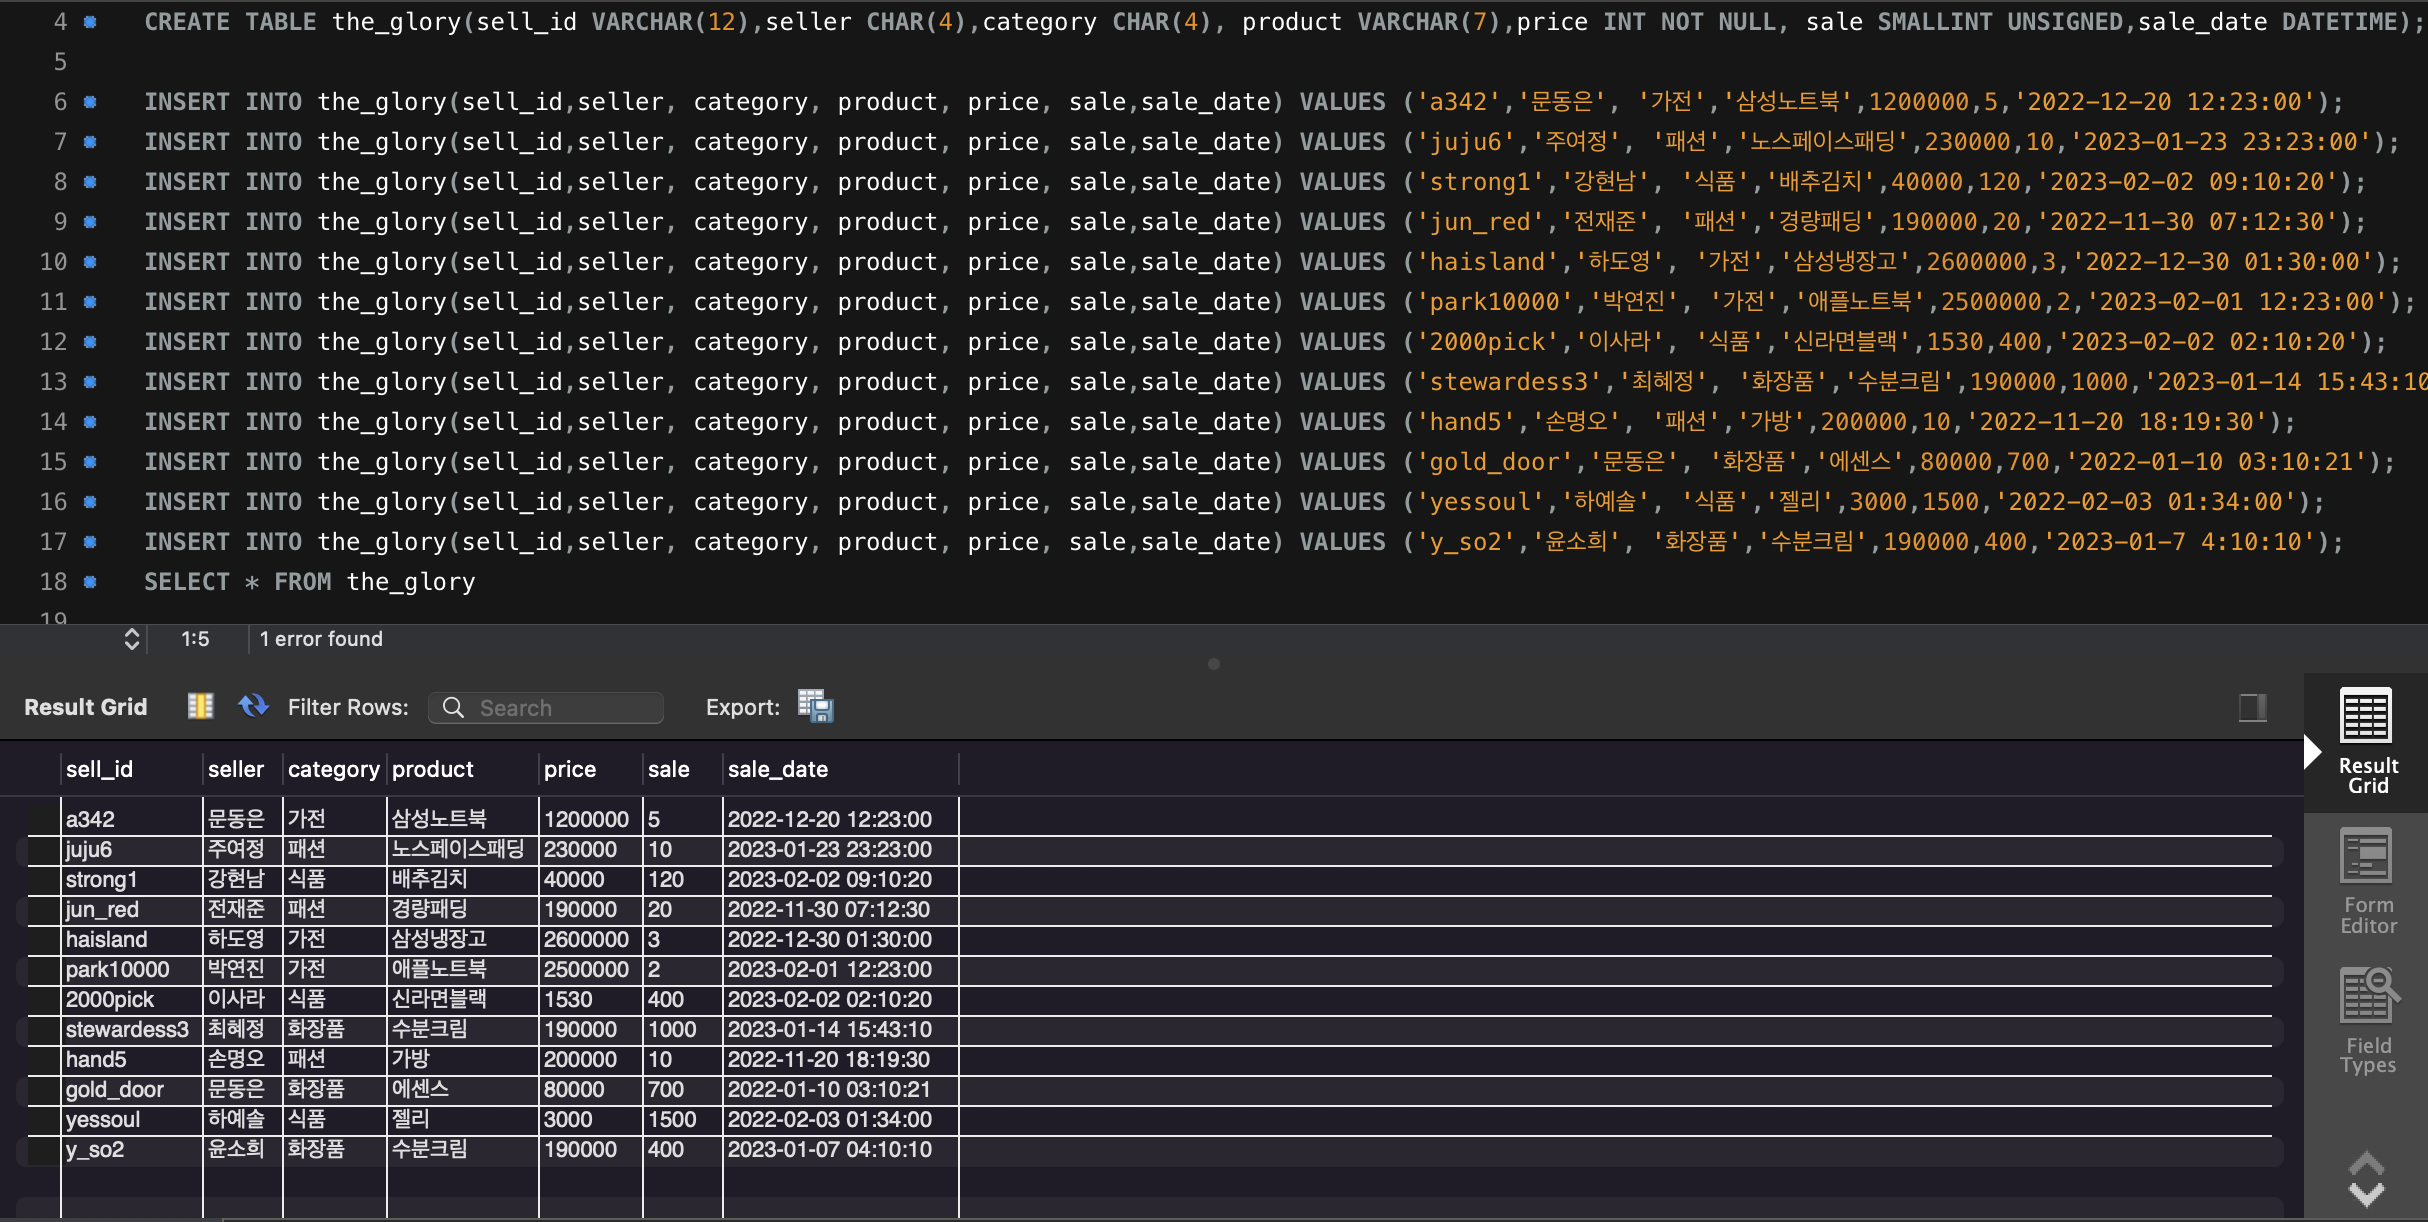The image size is (2428, 1222).
Task: Select the cell 'hand5' in results
Action: point(131,1059)
